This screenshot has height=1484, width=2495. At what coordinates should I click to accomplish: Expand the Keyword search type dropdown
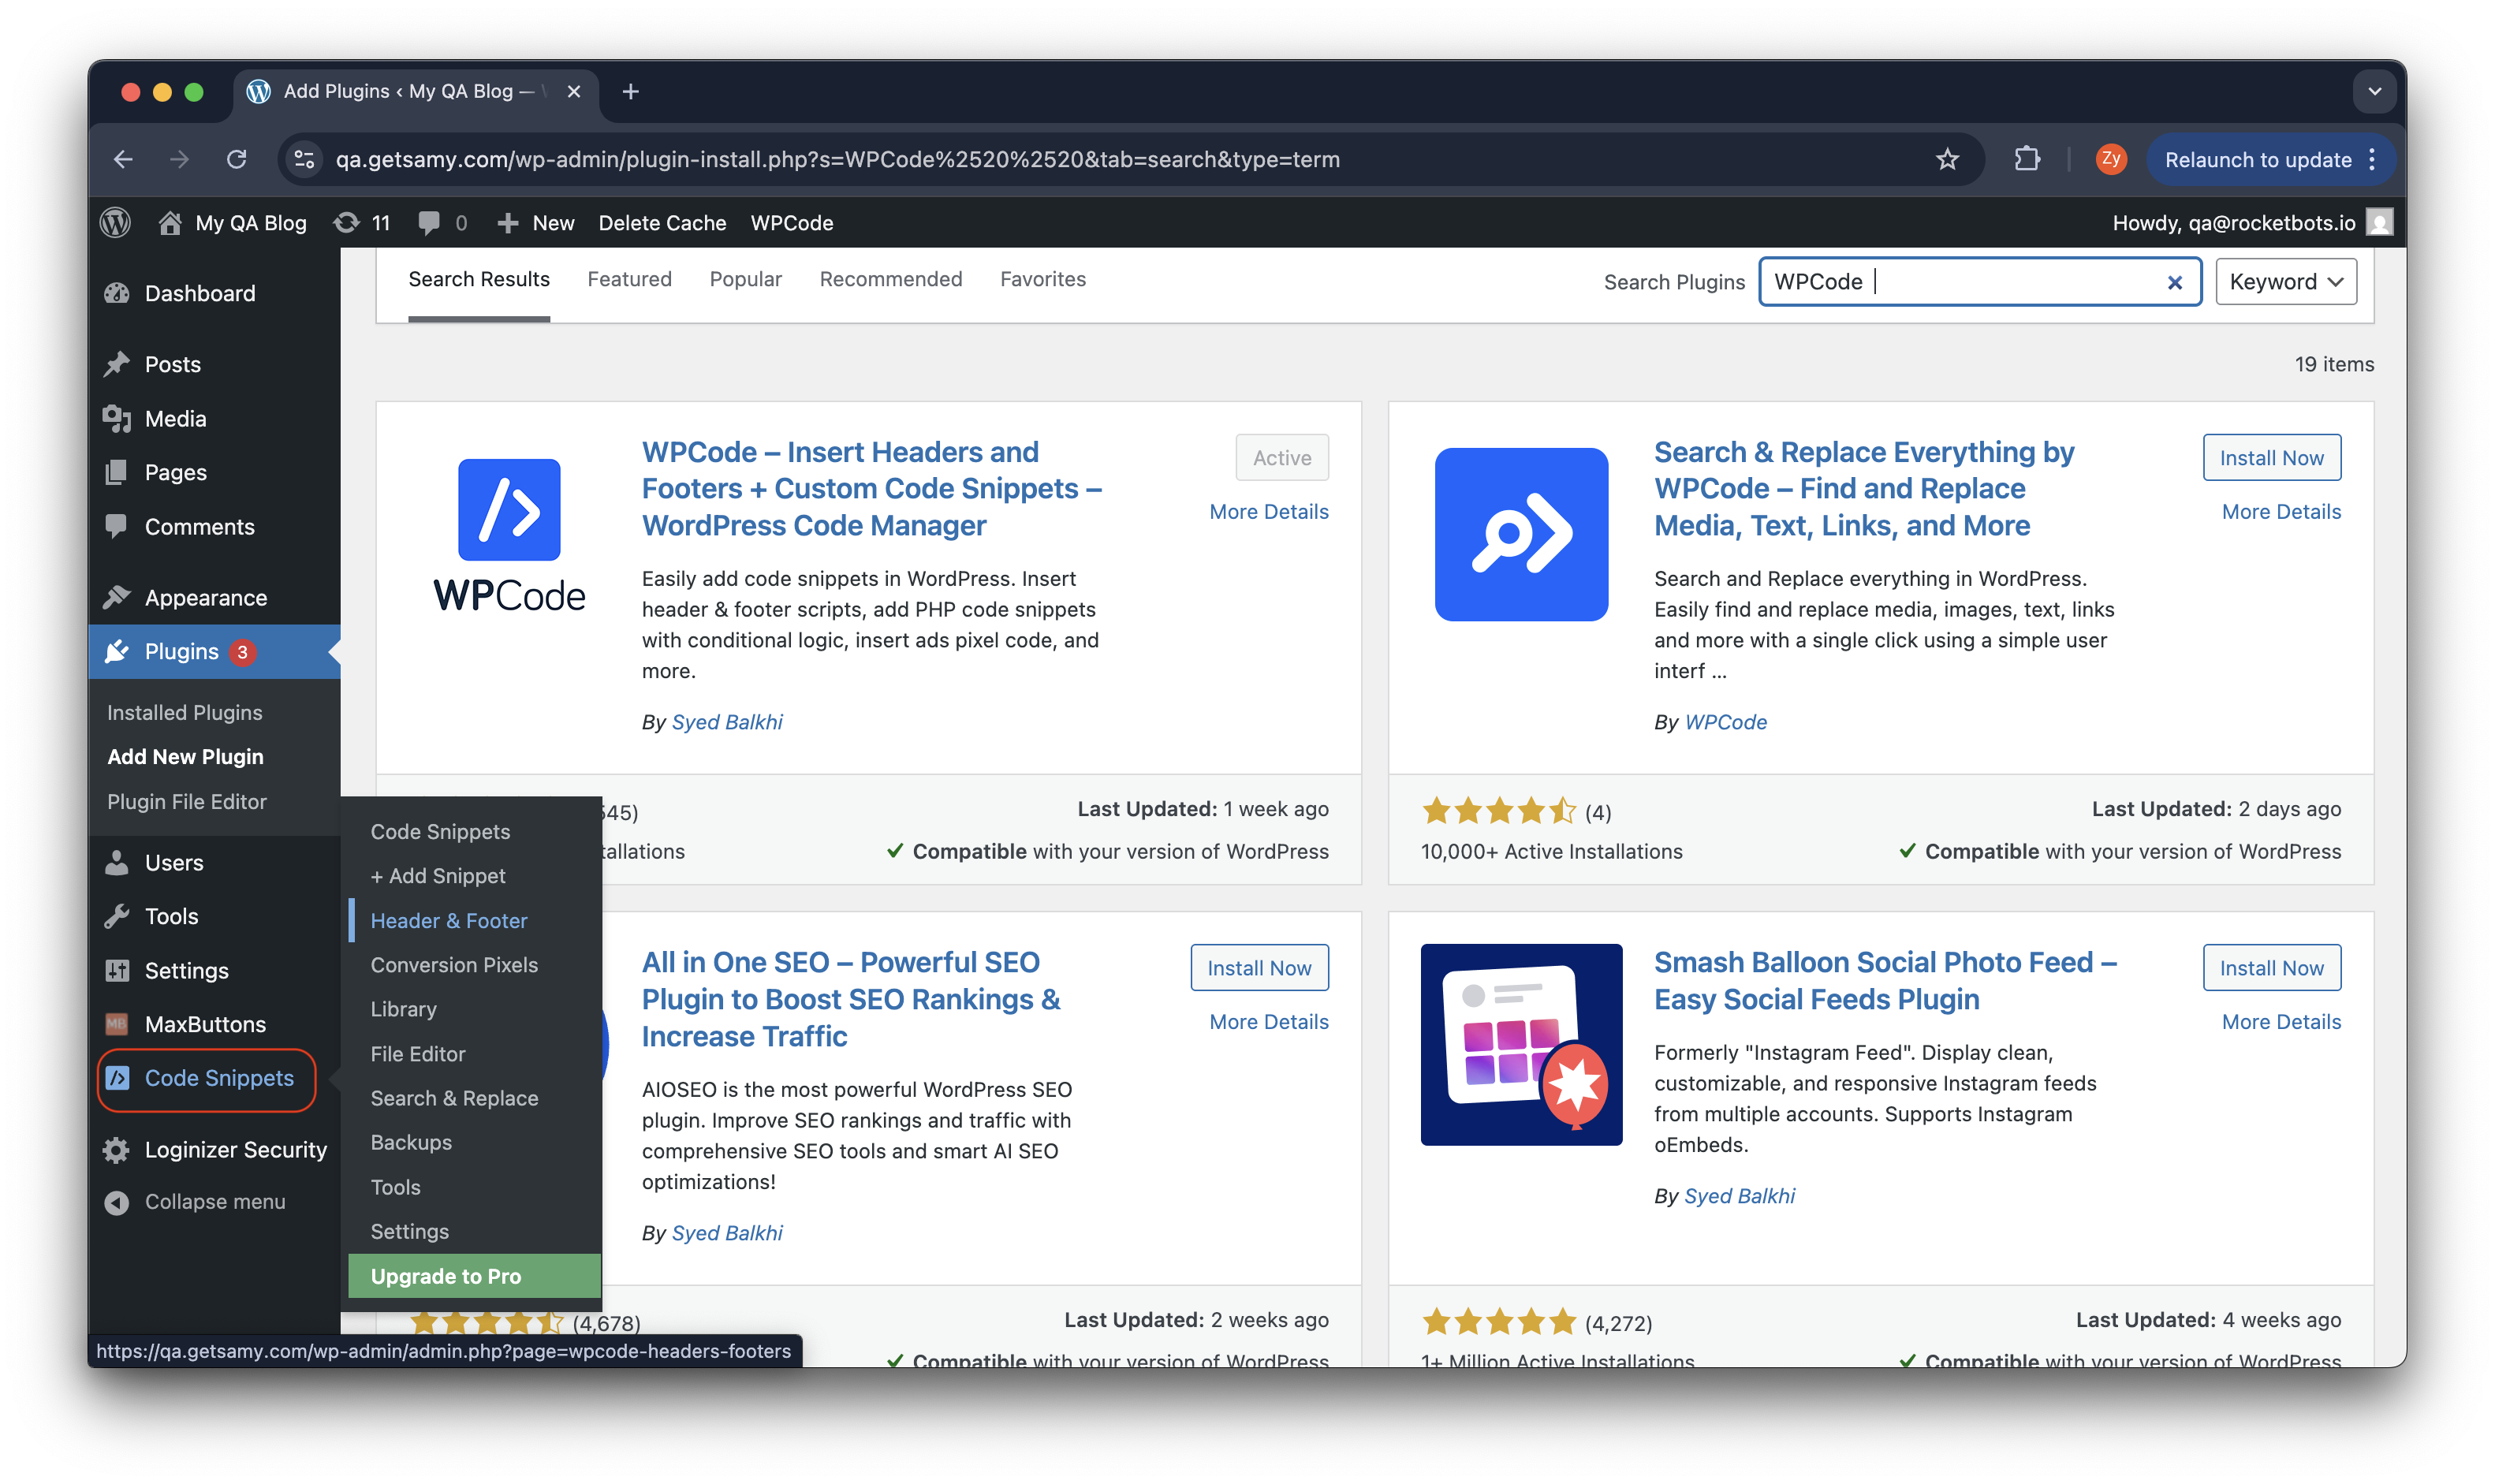[x=2285, y=282]
